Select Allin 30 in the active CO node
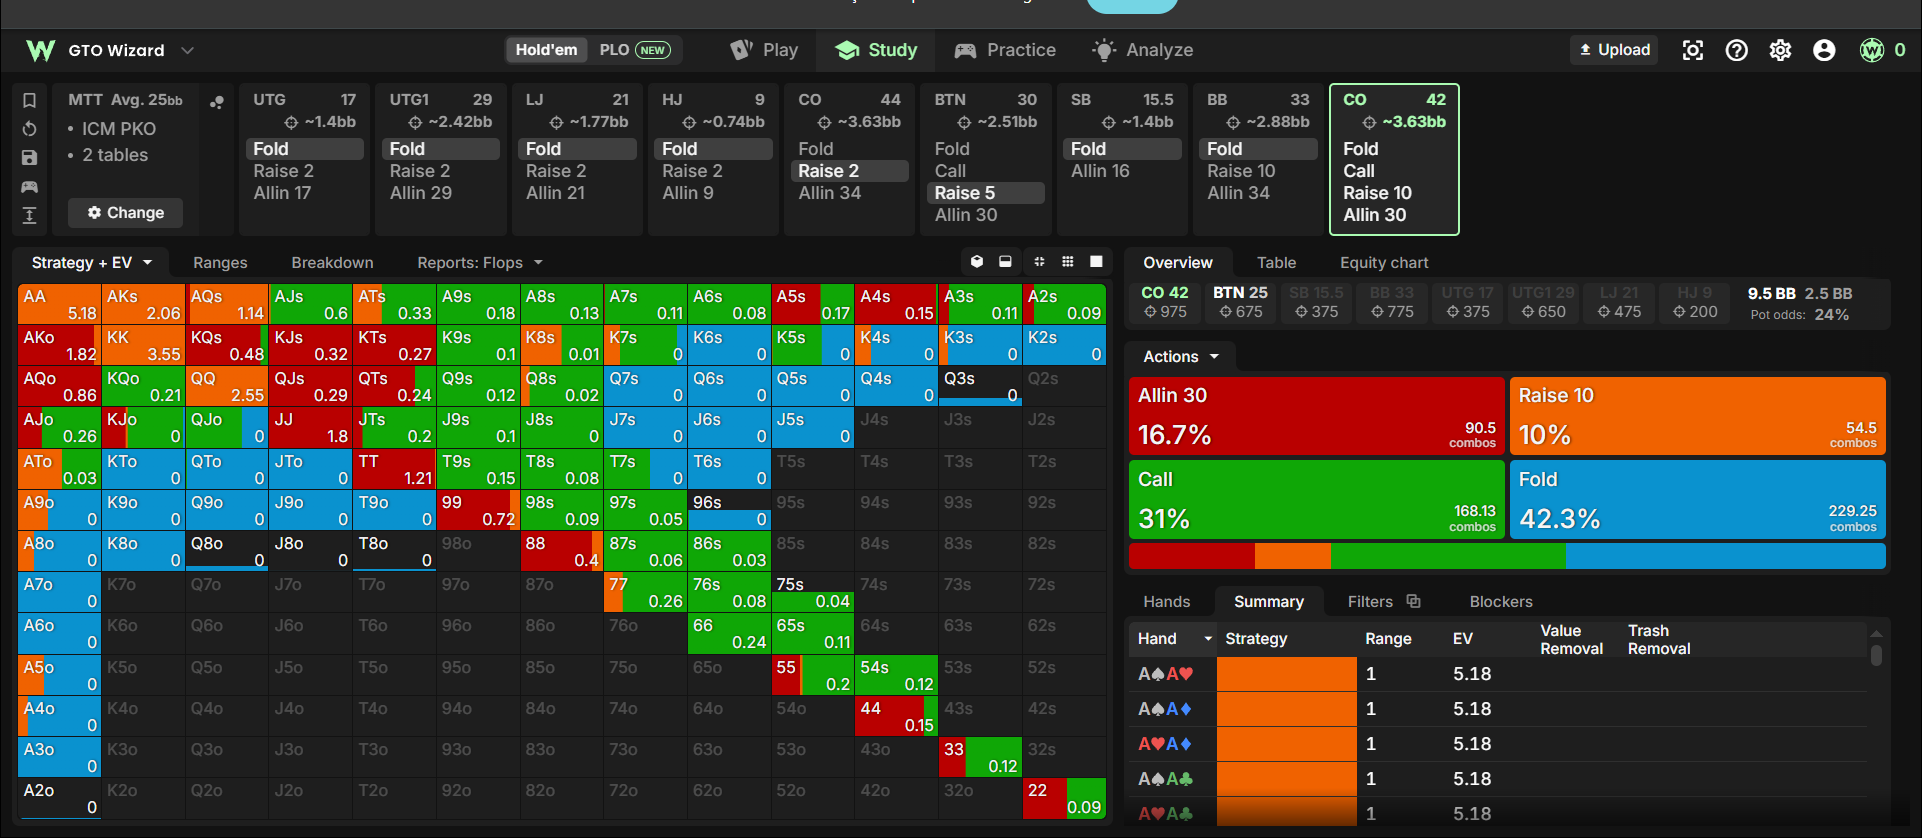1922x838 pixels. (1375, 215)
